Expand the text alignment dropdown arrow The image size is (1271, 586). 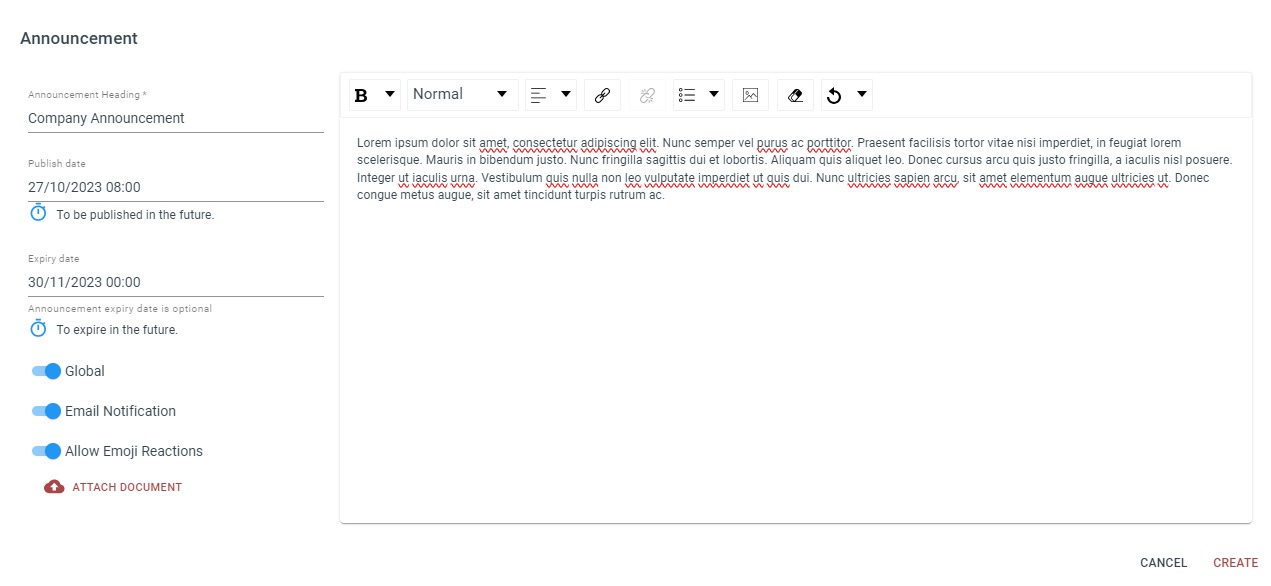click(566, 94)
